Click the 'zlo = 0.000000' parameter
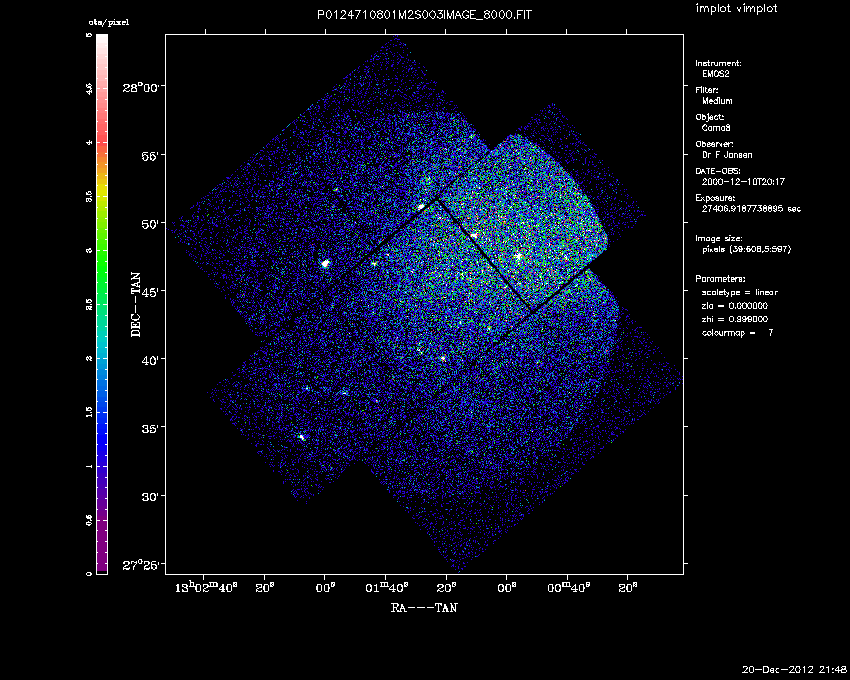 (x=735, y=306)
